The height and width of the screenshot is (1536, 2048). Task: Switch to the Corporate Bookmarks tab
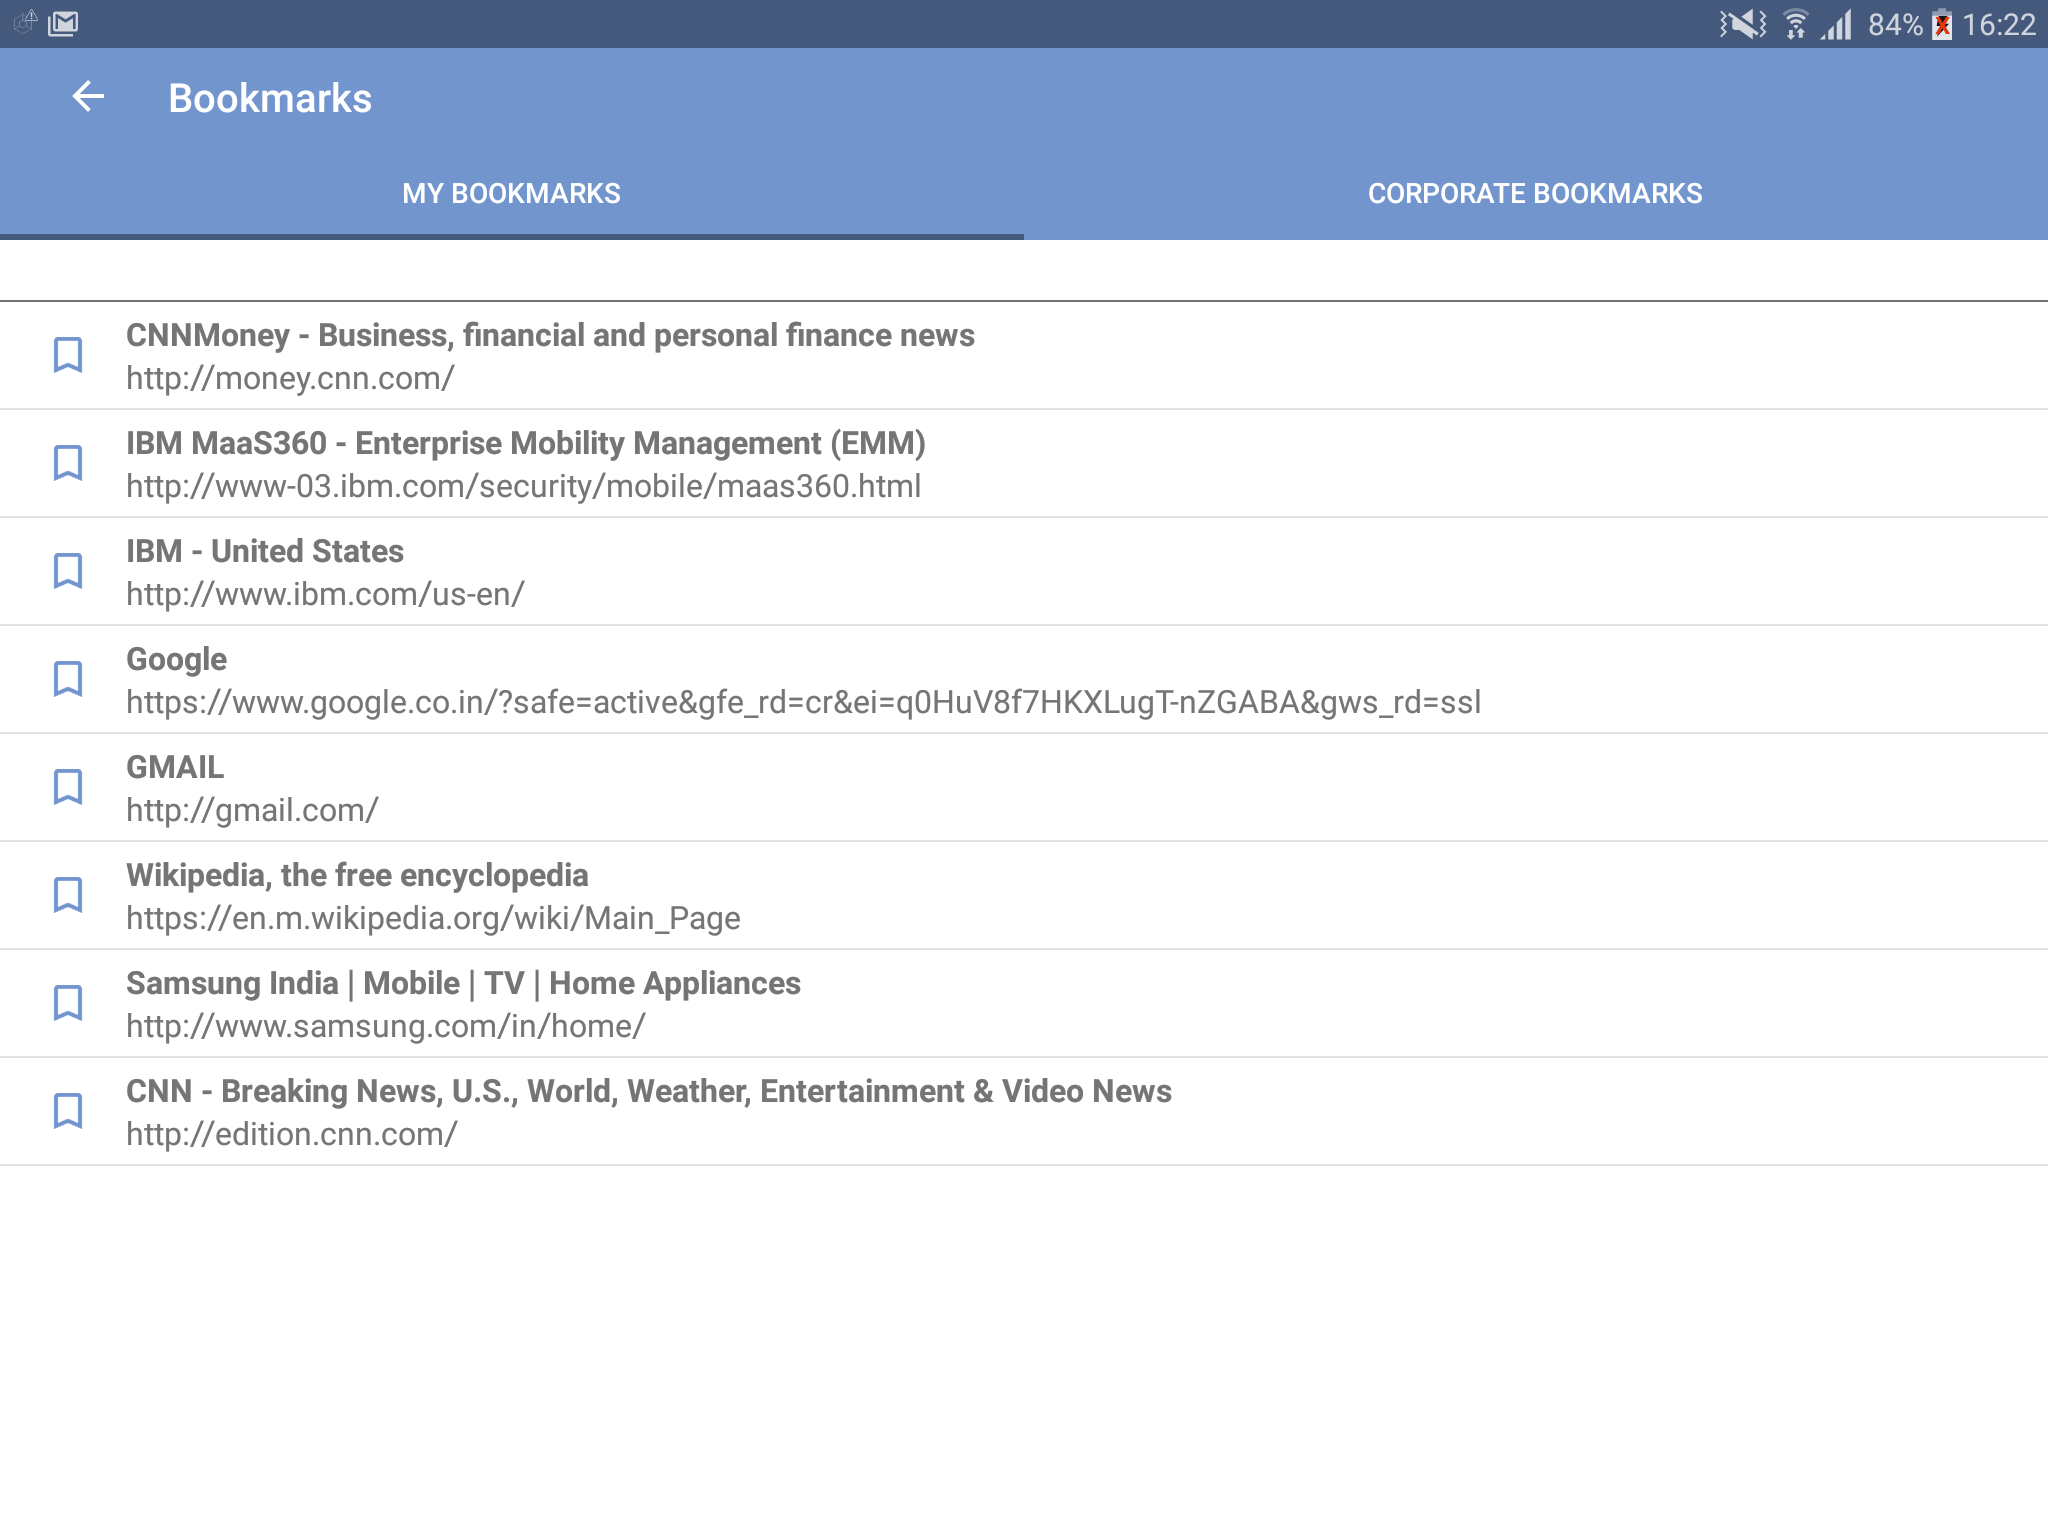pyautogui.click(x=1535, y=193)
